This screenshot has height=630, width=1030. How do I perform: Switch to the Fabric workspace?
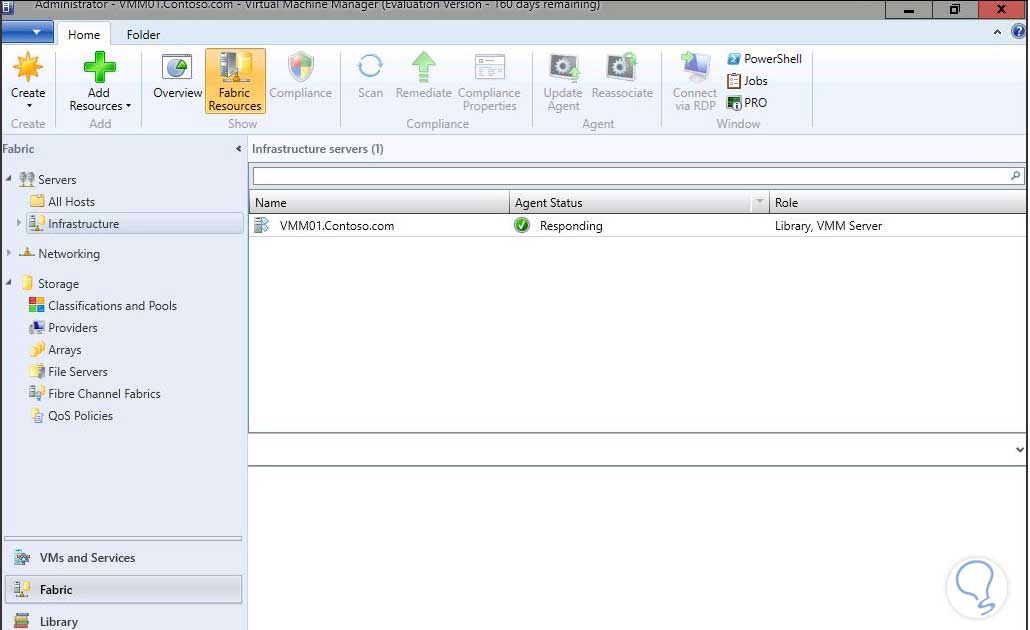[123, 589]
